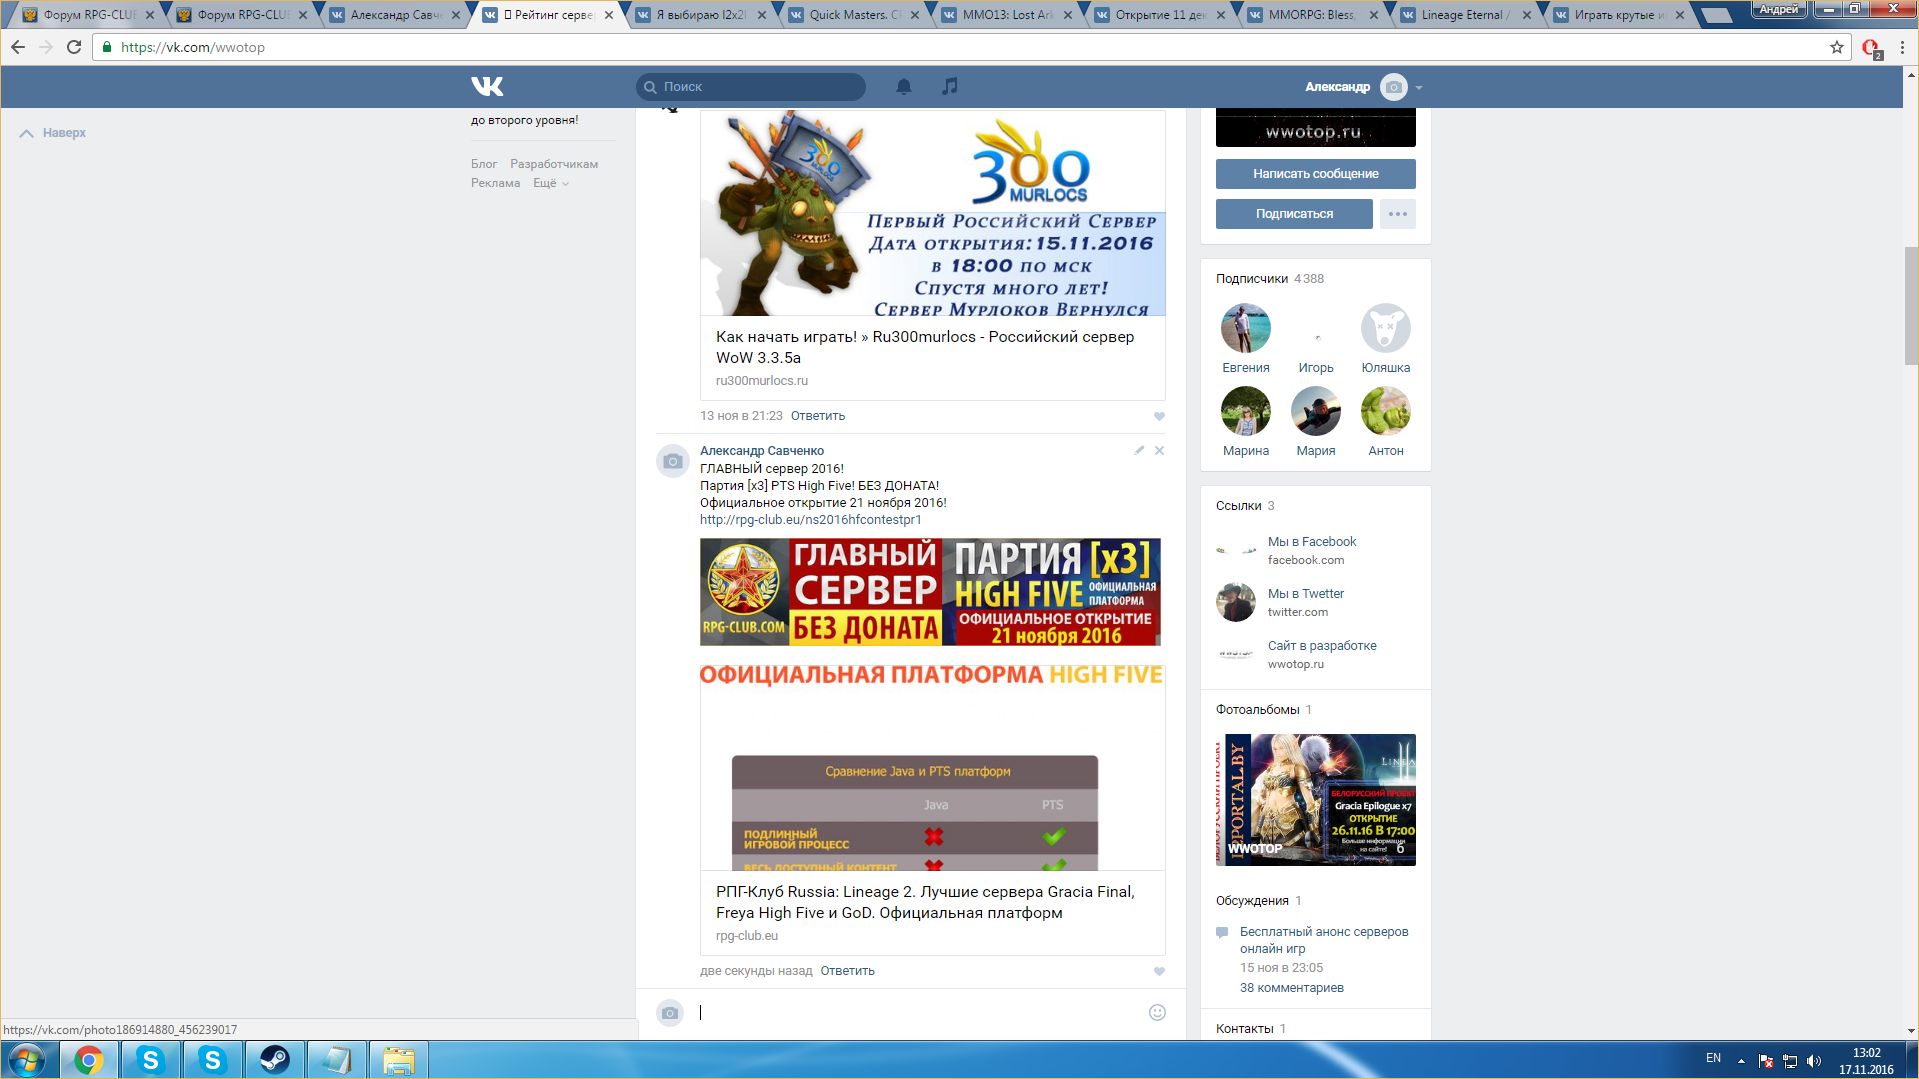The height and width of the screenshot is (1079, 1919).
Task: Open emoji smiley picker
Action: pos(1157,1013)
